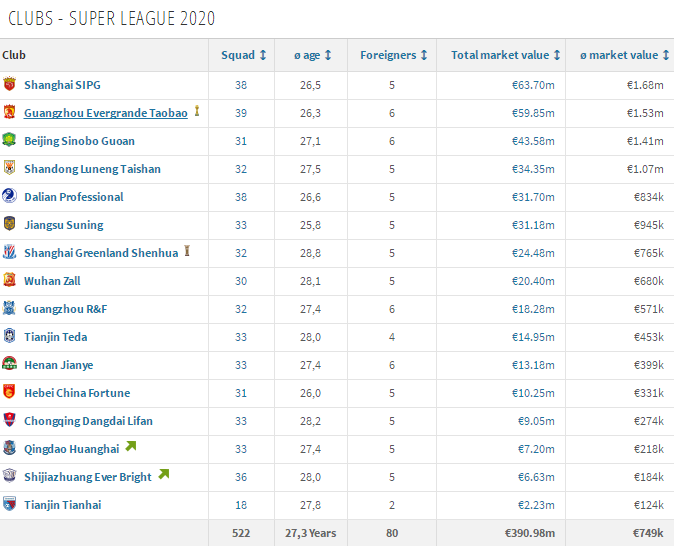Sort by average market value header
This screenshot has height=546, width=674.
point(625,55)
